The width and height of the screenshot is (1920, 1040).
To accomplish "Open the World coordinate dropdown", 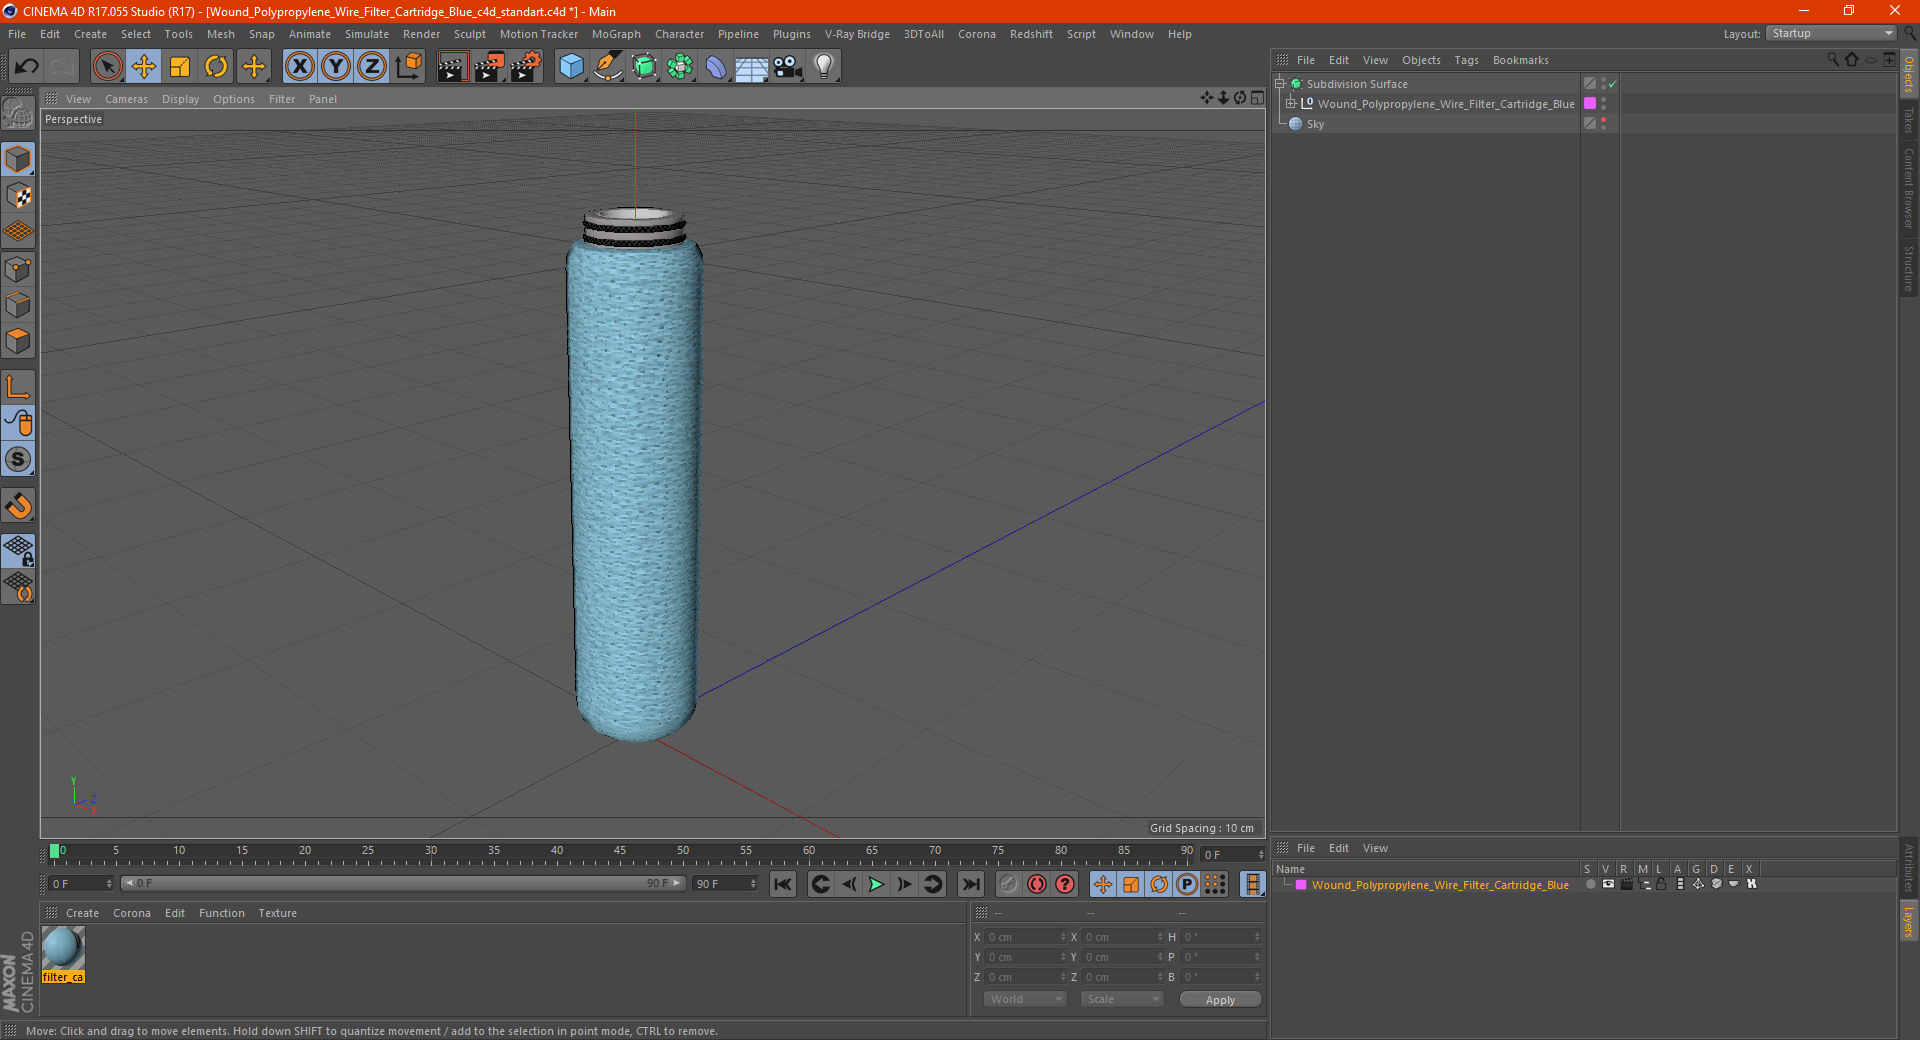I will pyautogui.click(x=1025, y=999).
